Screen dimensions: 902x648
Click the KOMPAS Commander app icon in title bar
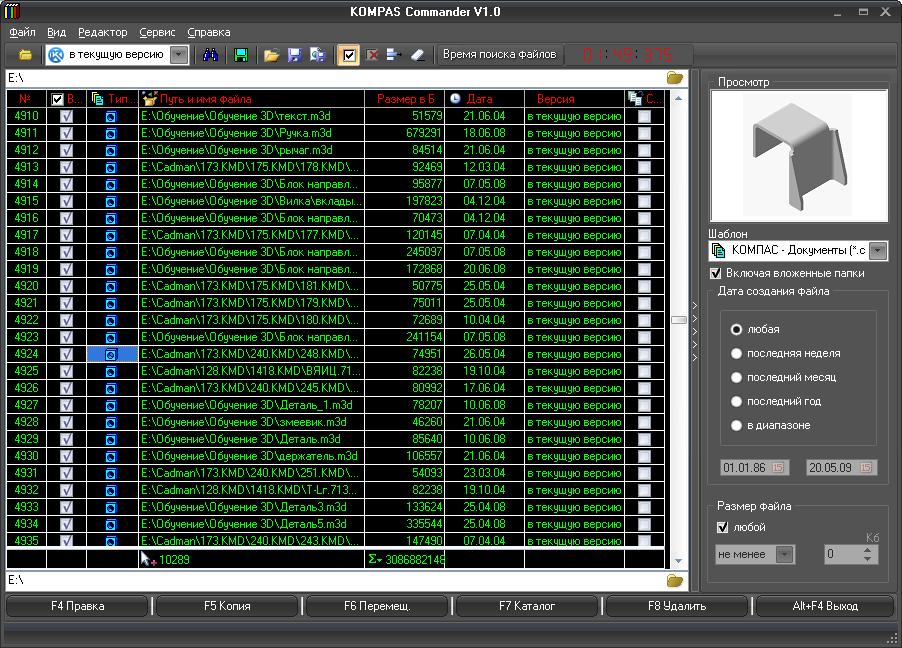12,11
